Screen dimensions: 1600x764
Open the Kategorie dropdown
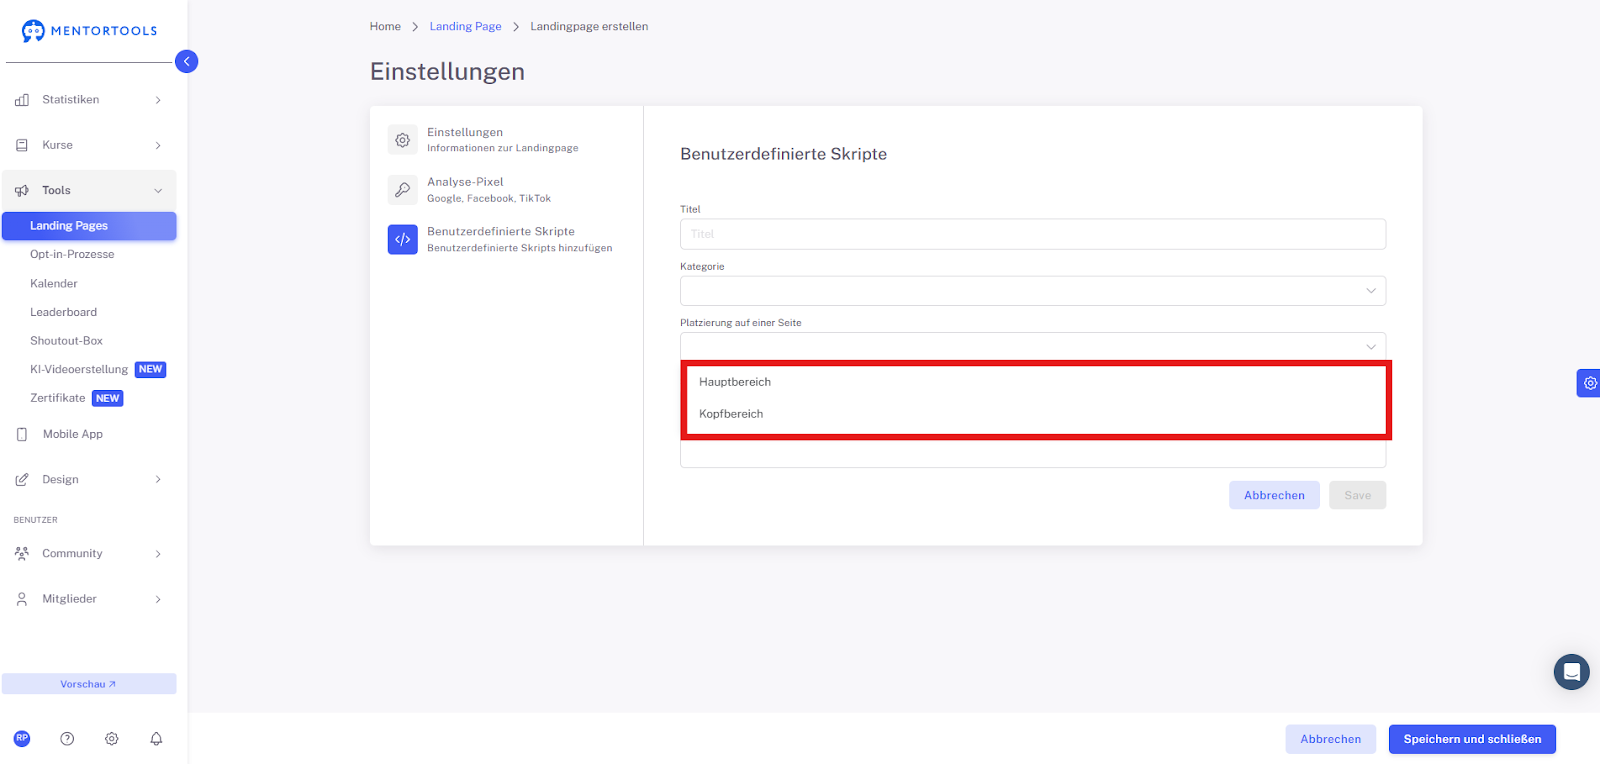[x=1033, y=291]
